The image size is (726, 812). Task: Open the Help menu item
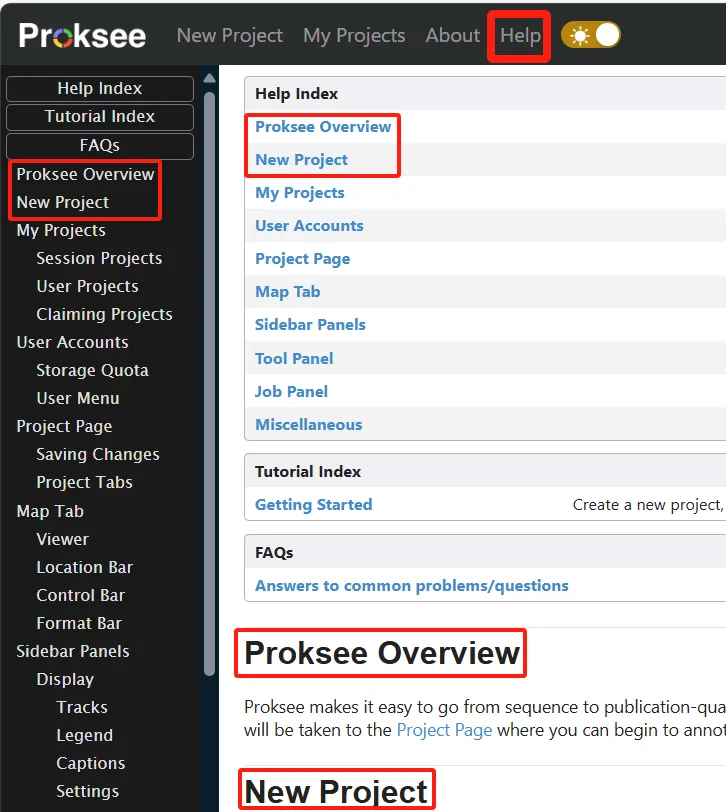[520, 35]
